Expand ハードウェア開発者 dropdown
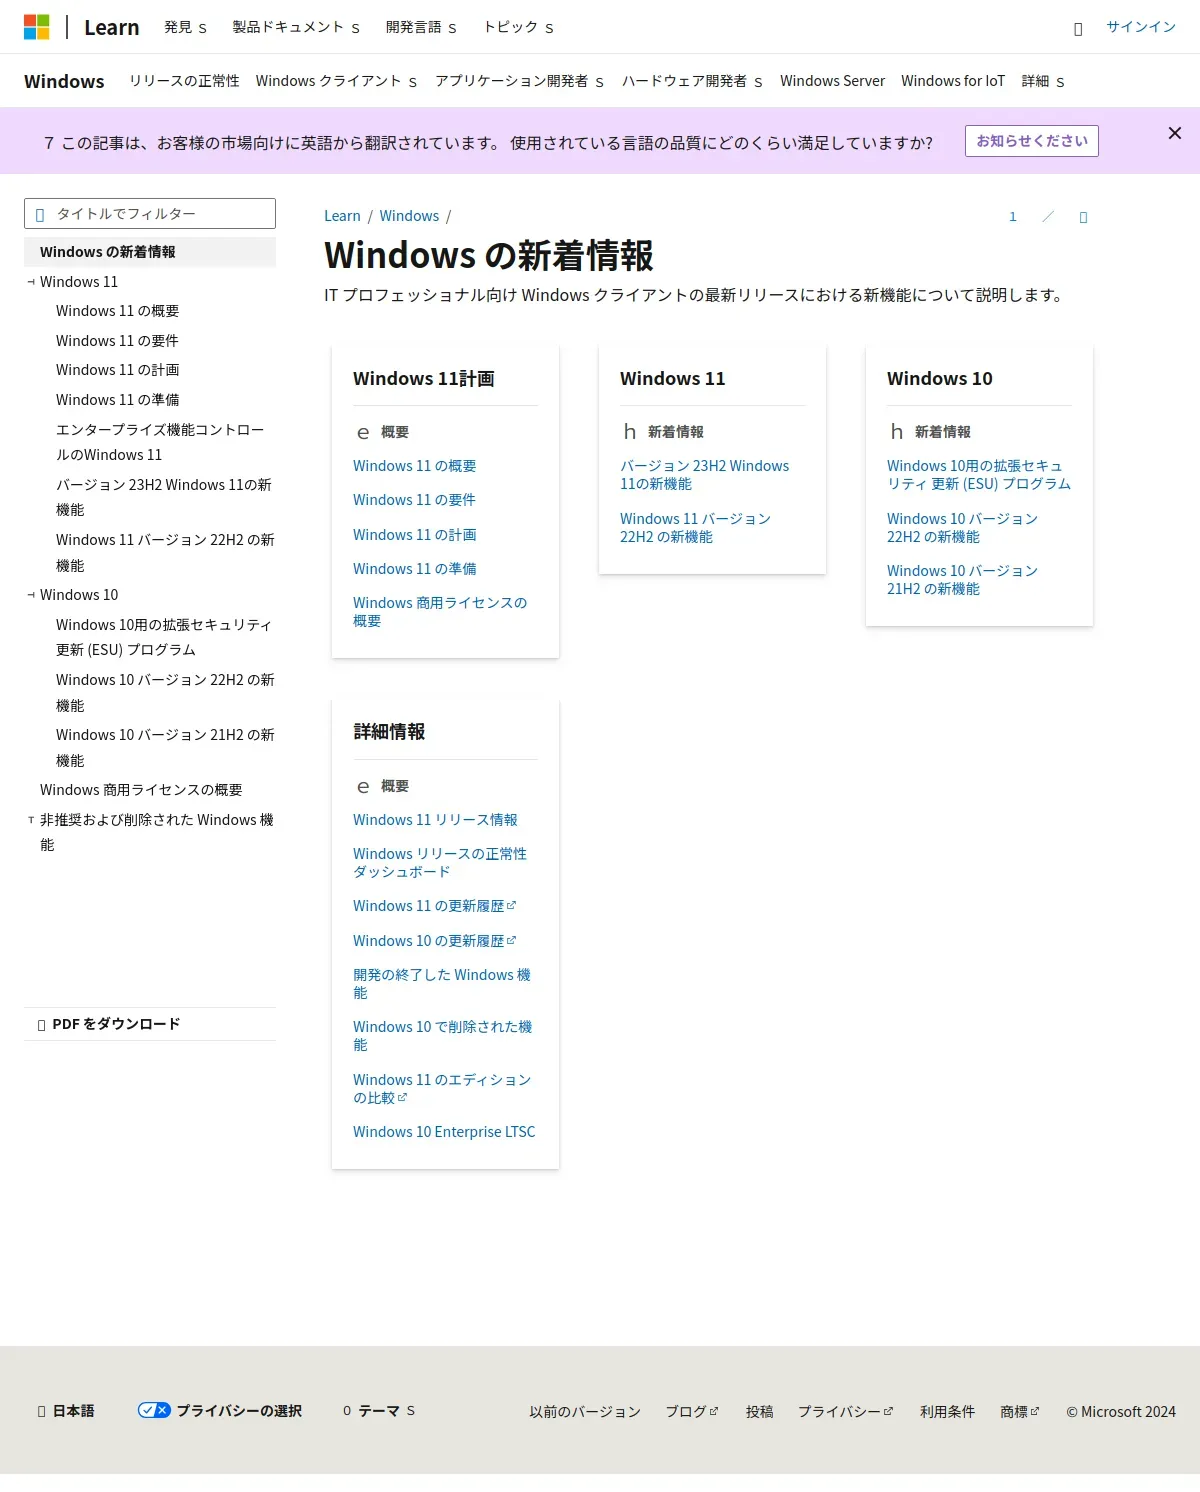The height and width of the screenshot is (1492, 1200). point(692,81)
